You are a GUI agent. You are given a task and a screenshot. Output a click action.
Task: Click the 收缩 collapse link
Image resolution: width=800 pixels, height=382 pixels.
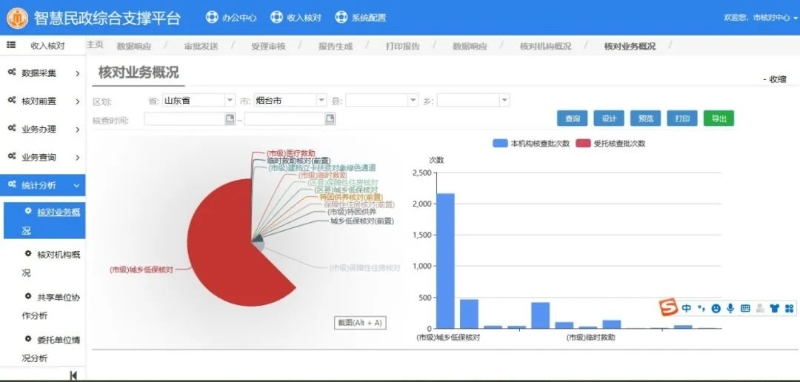tap(775, 79)
